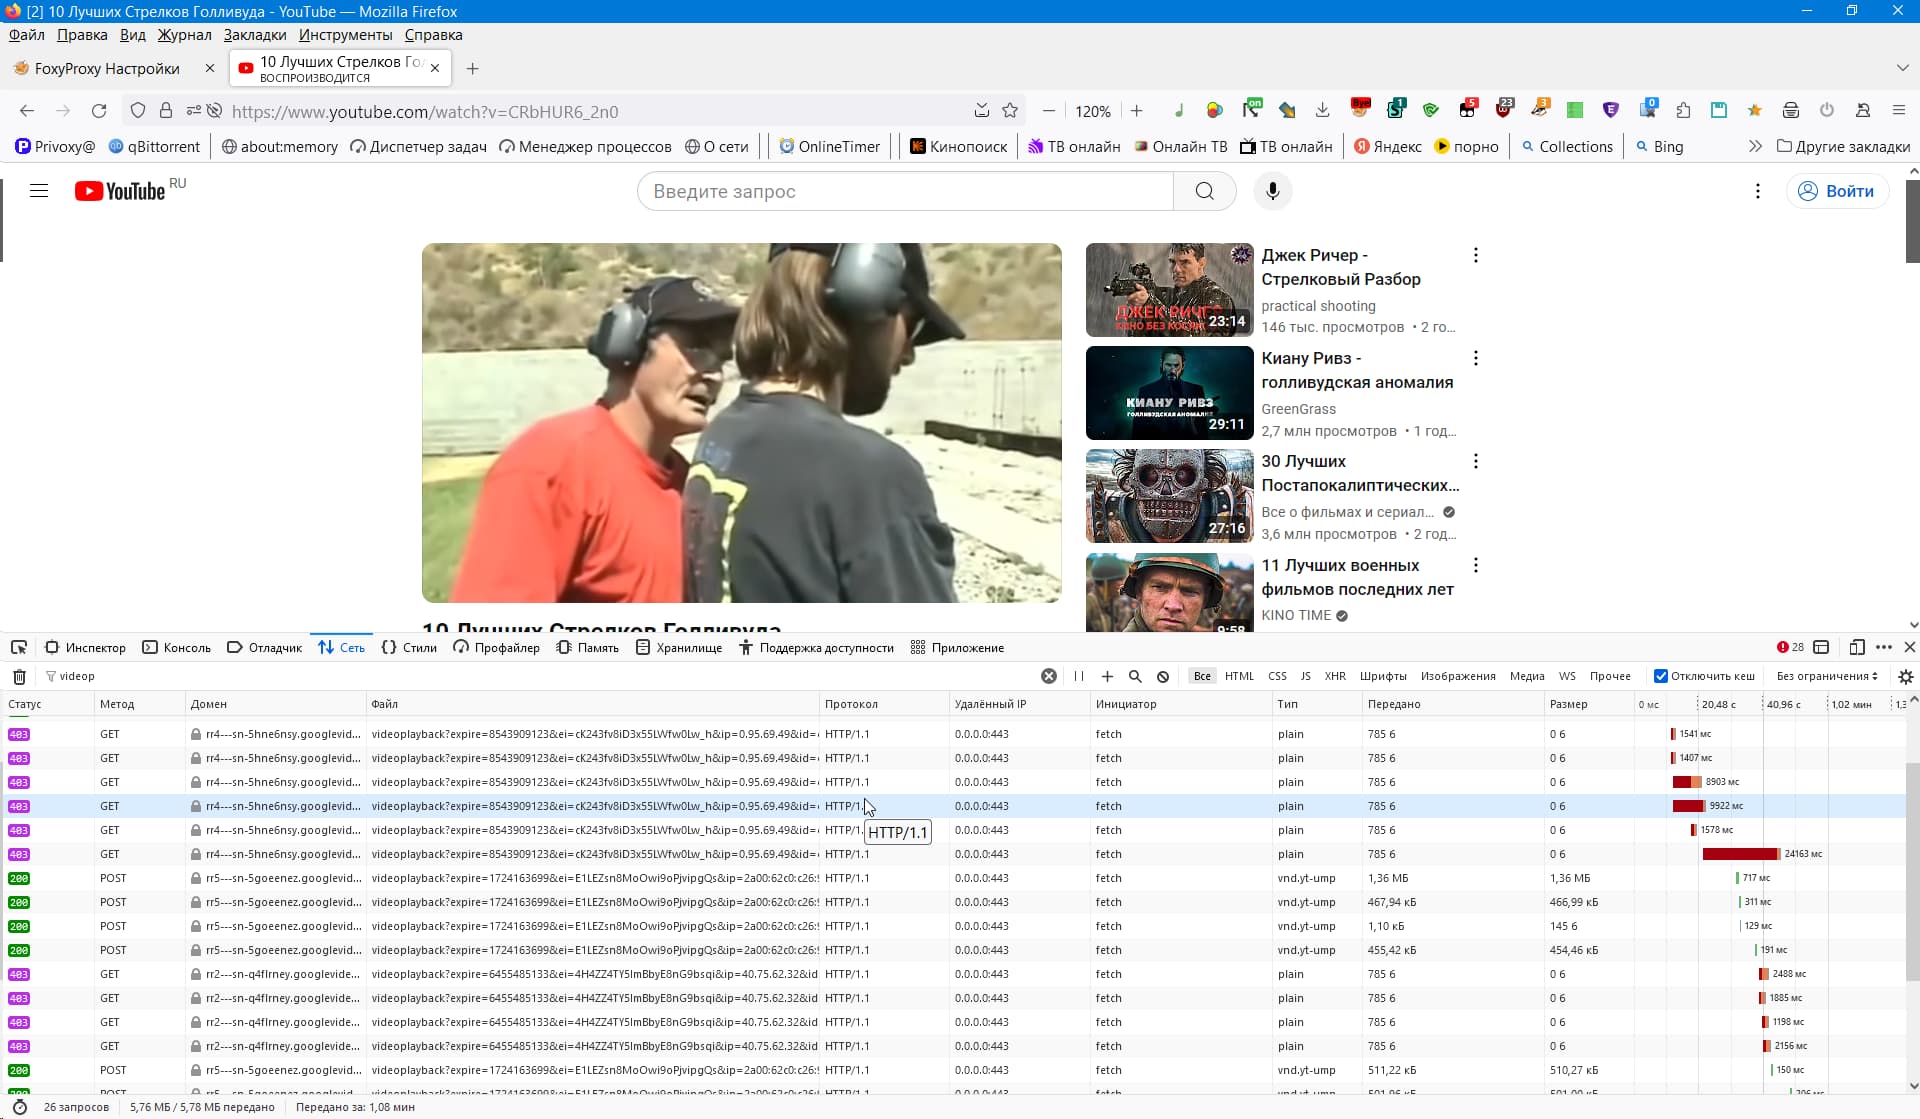Open request blocking panel
This screenshot has width=1920, height=1119.
1163,676
